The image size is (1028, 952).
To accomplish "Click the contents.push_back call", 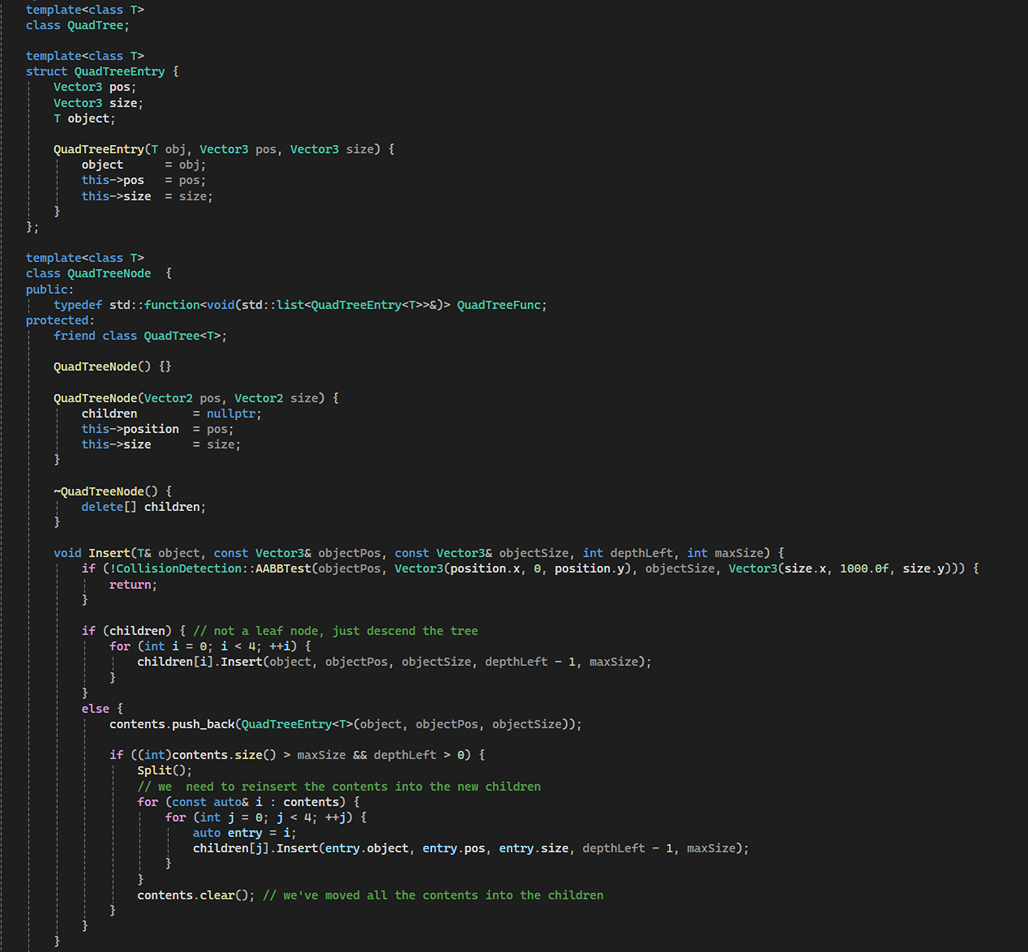I will click(x=172, y=724).
